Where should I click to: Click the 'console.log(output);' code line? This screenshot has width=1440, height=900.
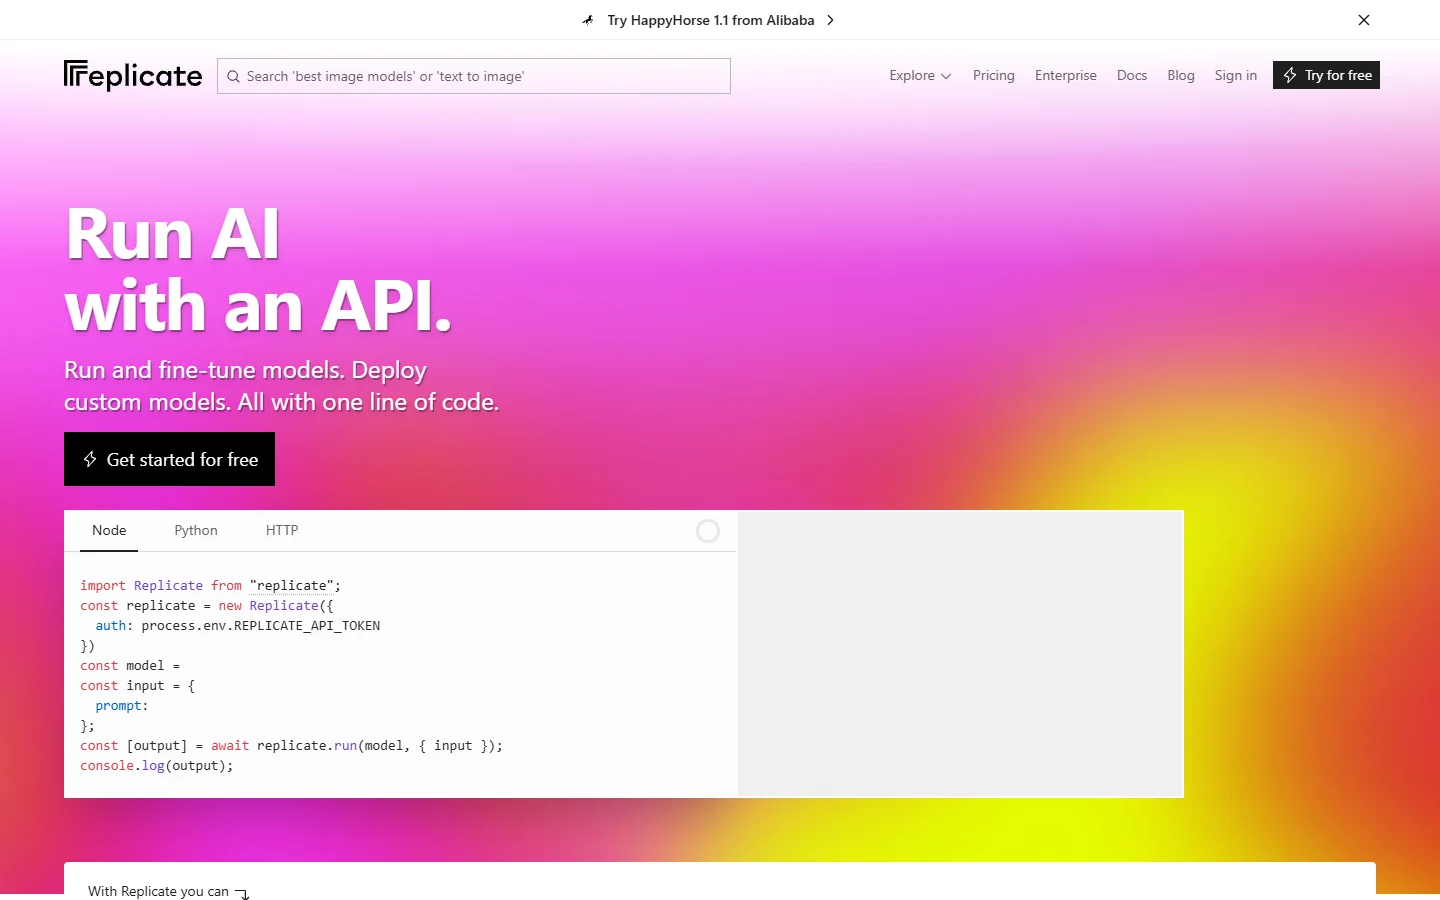pyautogui.click(x=156, y=765)
